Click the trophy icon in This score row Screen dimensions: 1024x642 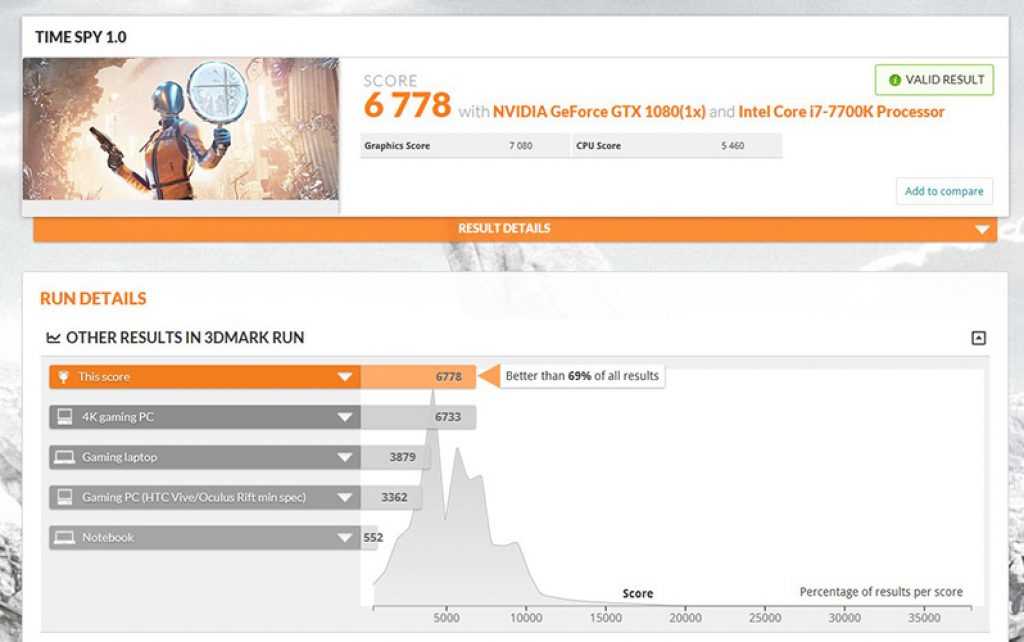[63, 377]
